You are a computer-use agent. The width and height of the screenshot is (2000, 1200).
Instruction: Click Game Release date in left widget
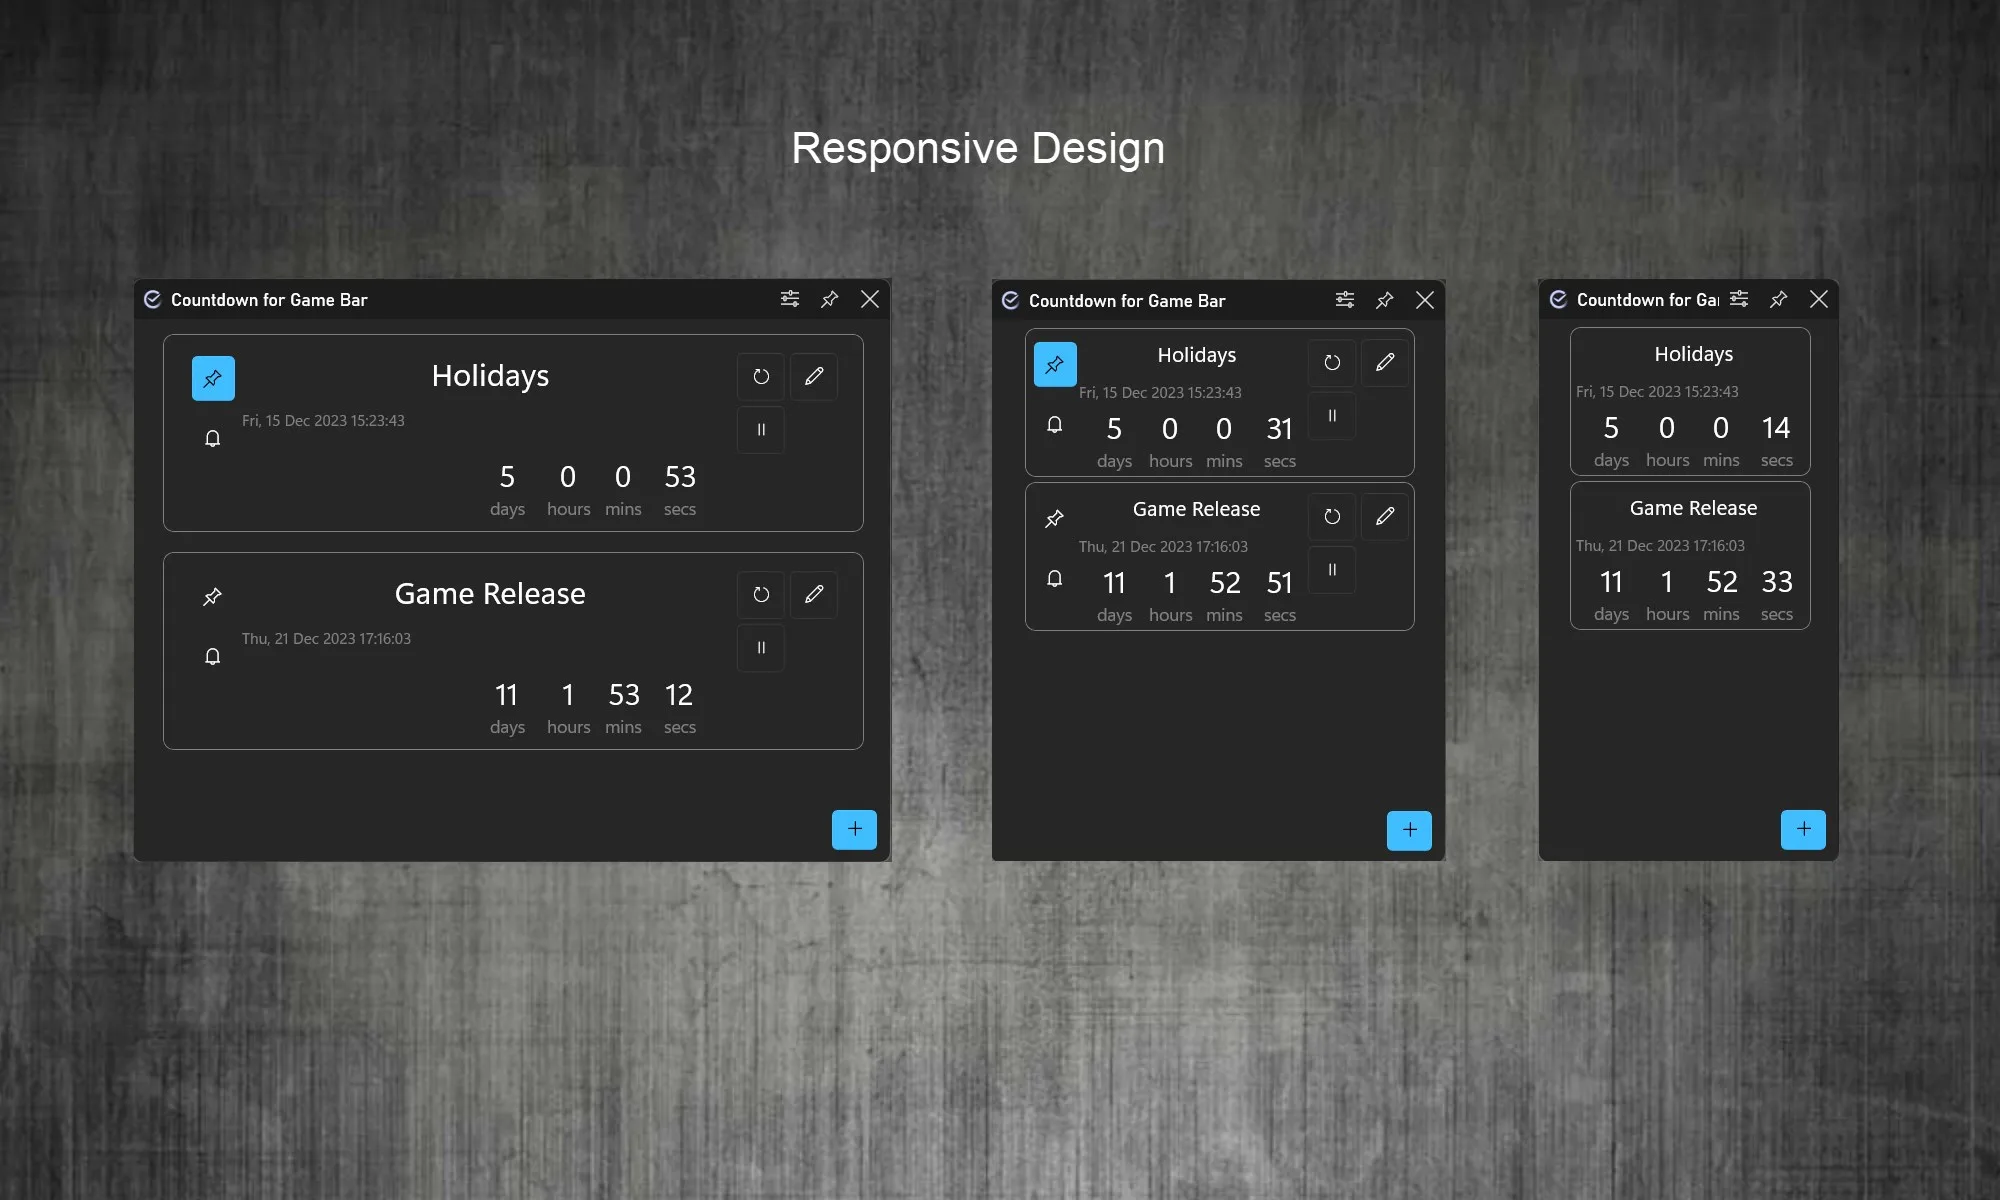(326, 639)
